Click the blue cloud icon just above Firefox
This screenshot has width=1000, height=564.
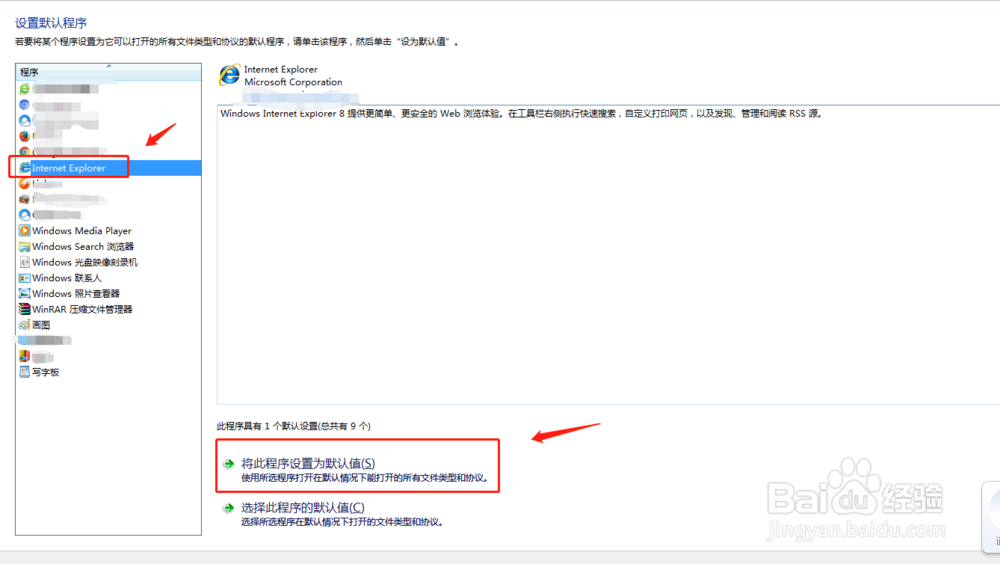click(x=24, y=121)
